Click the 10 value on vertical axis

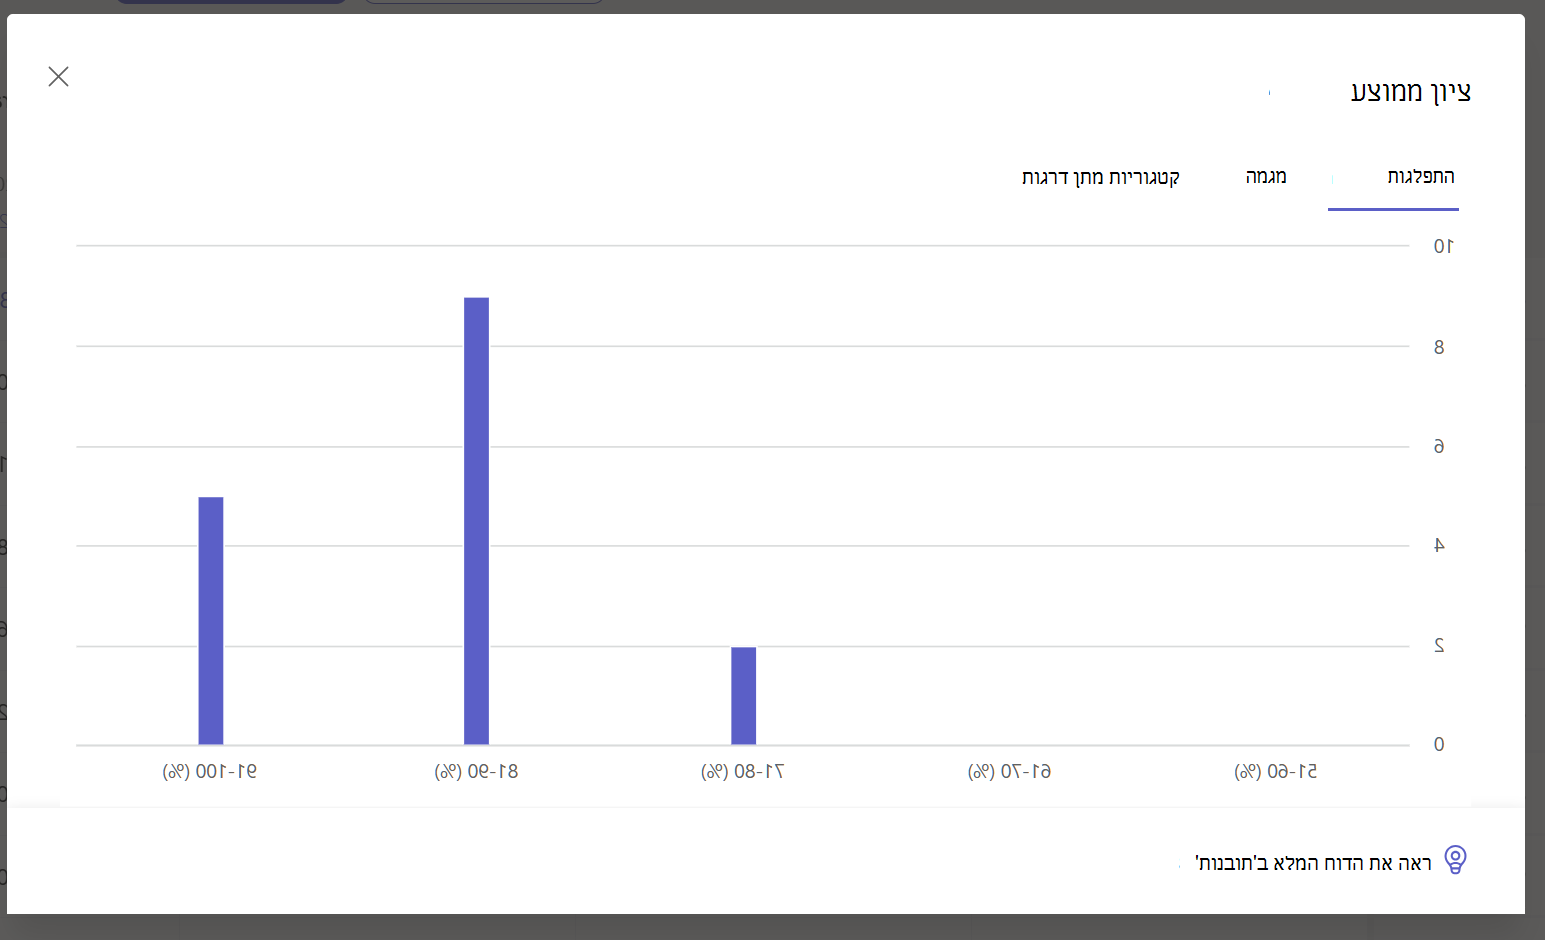[1443, 246]
